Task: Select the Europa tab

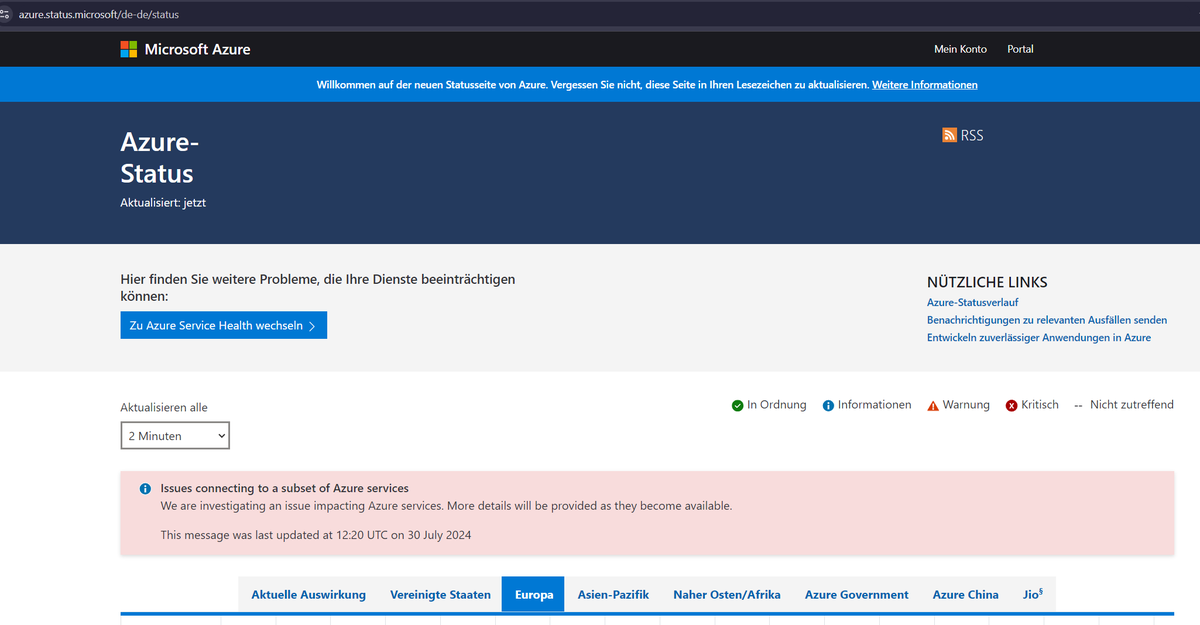Action: [x=534, y=594]
